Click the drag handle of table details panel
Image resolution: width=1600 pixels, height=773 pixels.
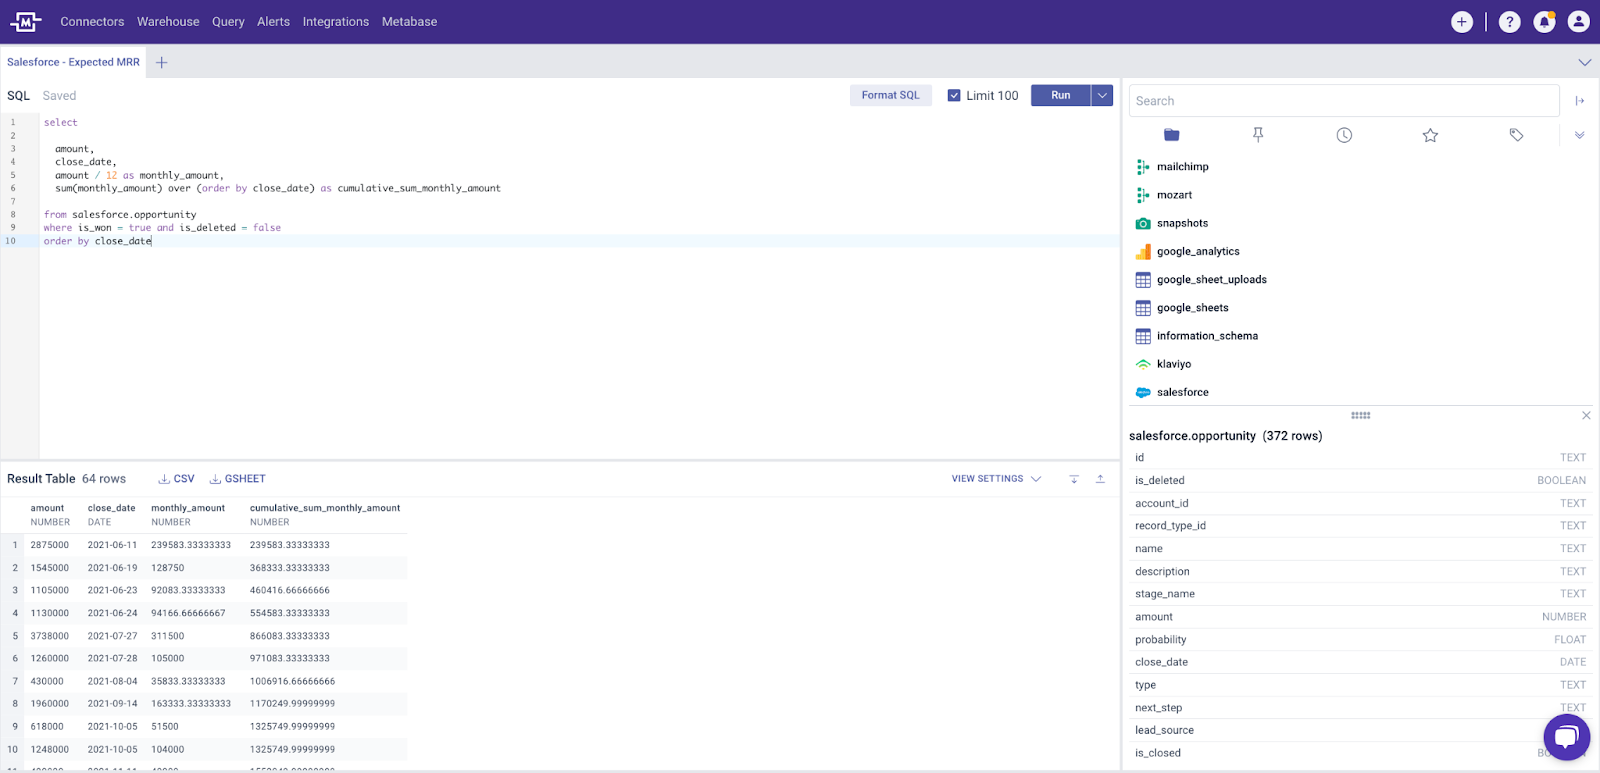click(1360, 415)
